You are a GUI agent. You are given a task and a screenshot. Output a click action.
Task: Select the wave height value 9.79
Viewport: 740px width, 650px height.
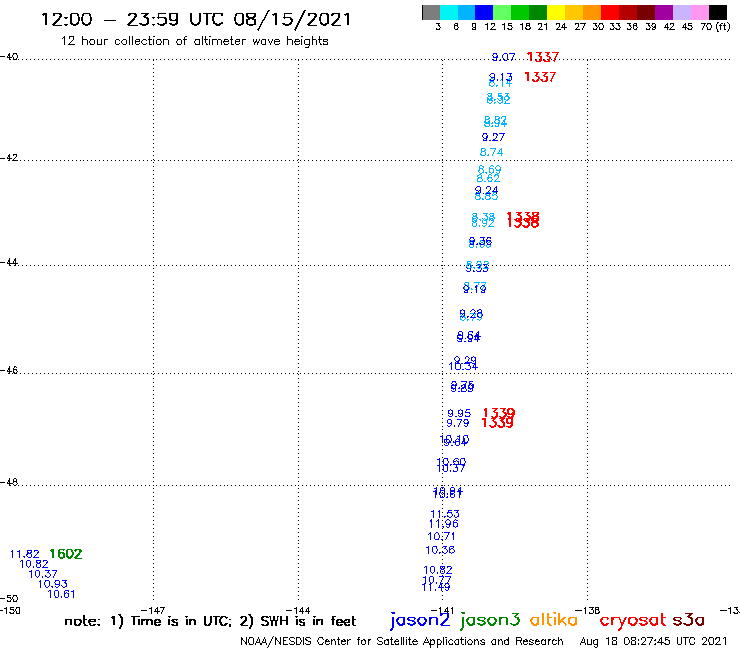click(458, 423)
